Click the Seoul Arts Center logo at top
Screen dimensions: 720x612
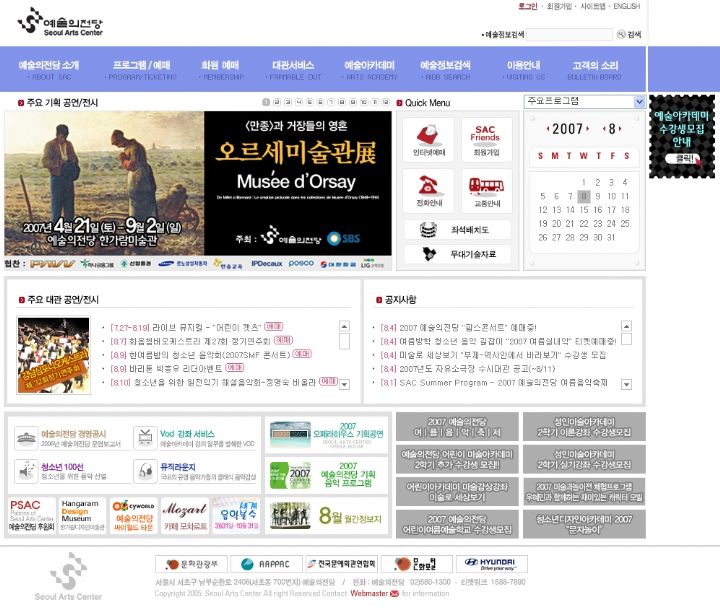(x=60, y=21)
